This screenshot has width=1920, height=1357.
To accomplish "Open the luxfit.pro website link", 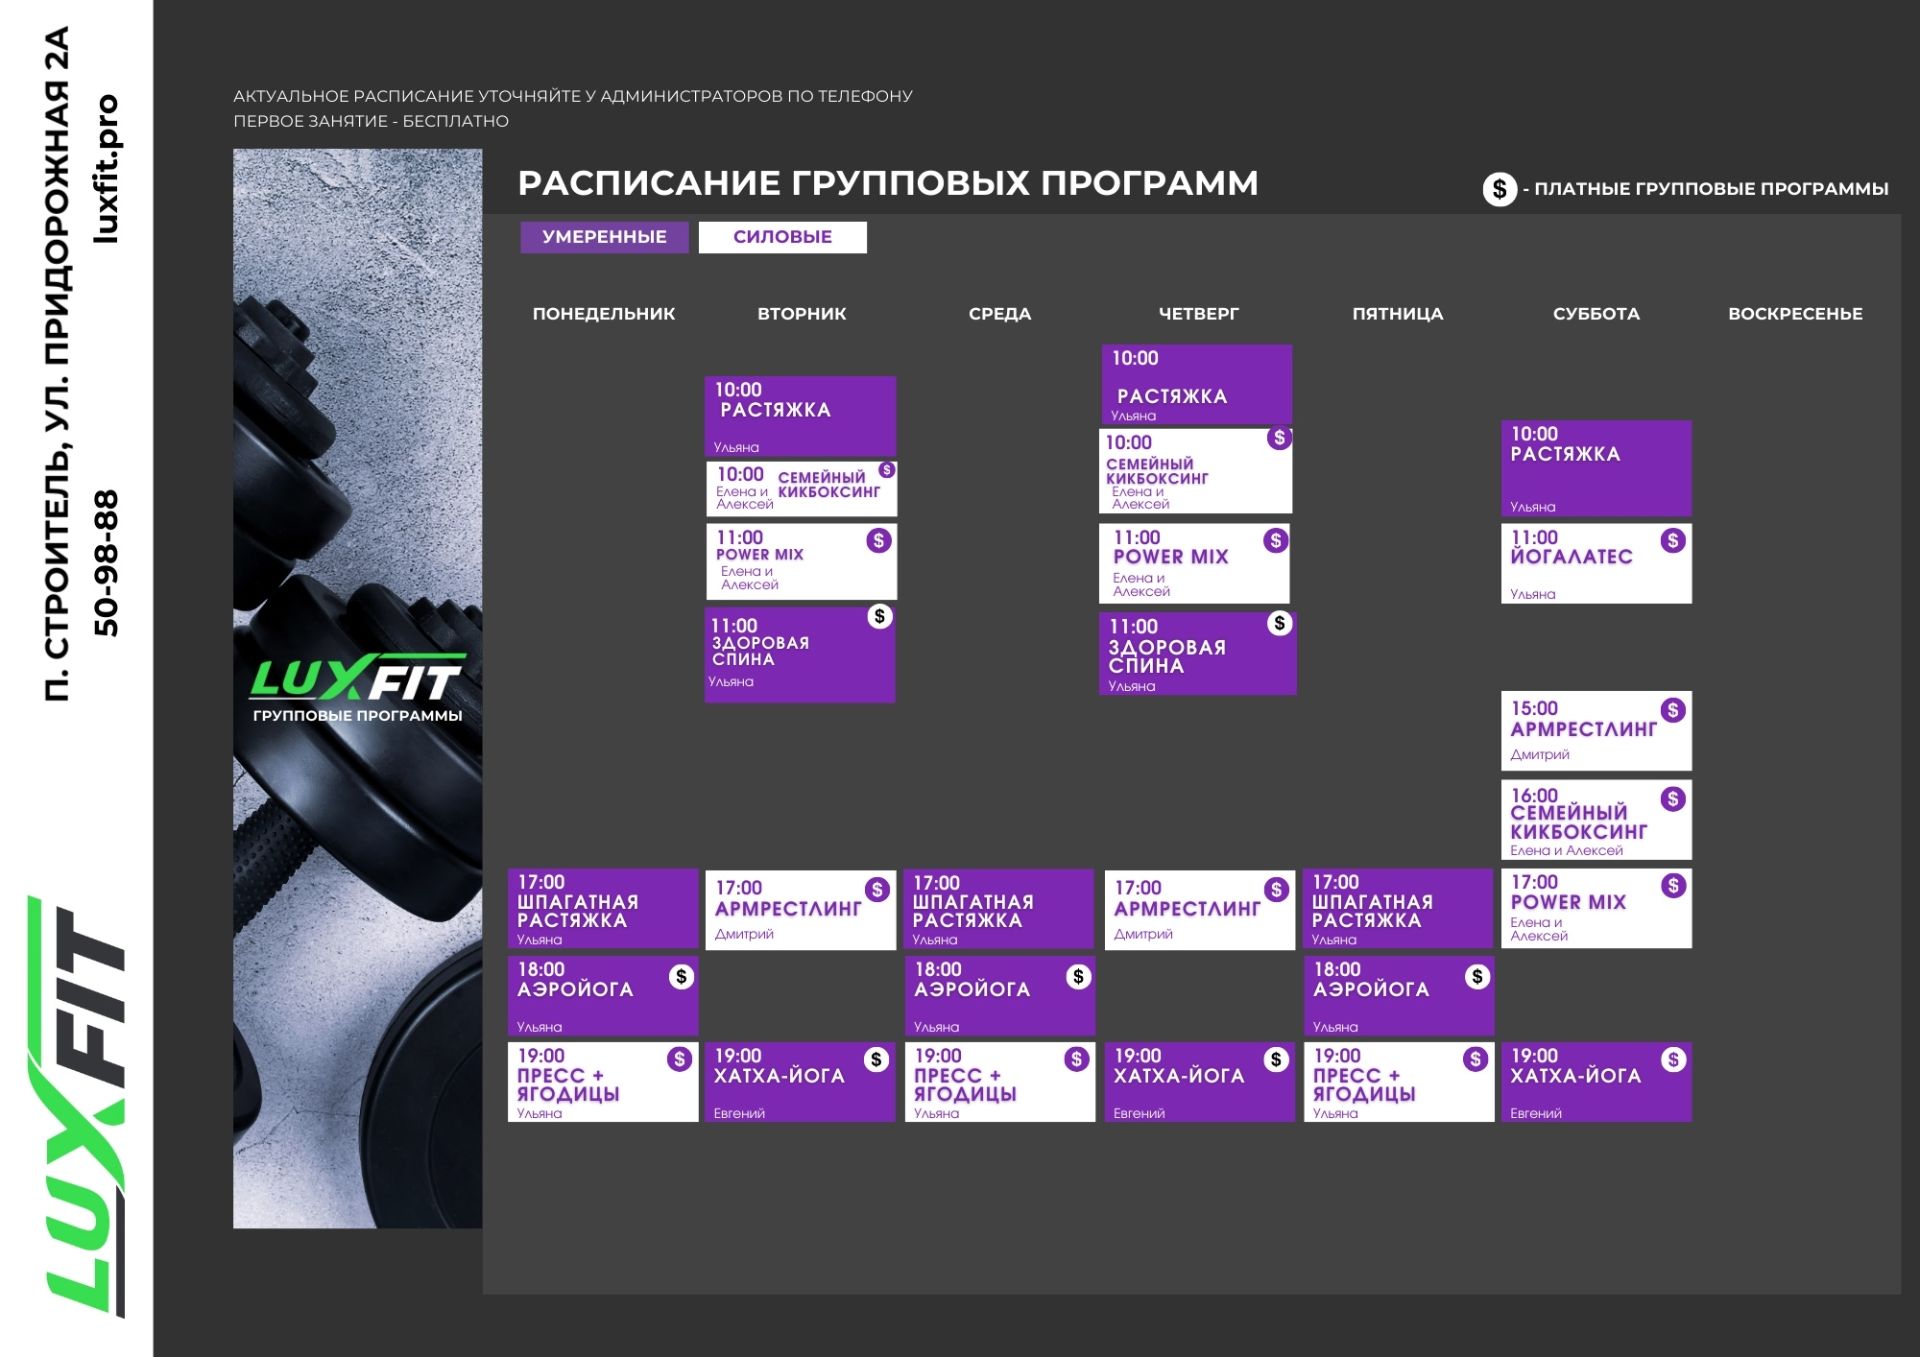I will [106, 169].
